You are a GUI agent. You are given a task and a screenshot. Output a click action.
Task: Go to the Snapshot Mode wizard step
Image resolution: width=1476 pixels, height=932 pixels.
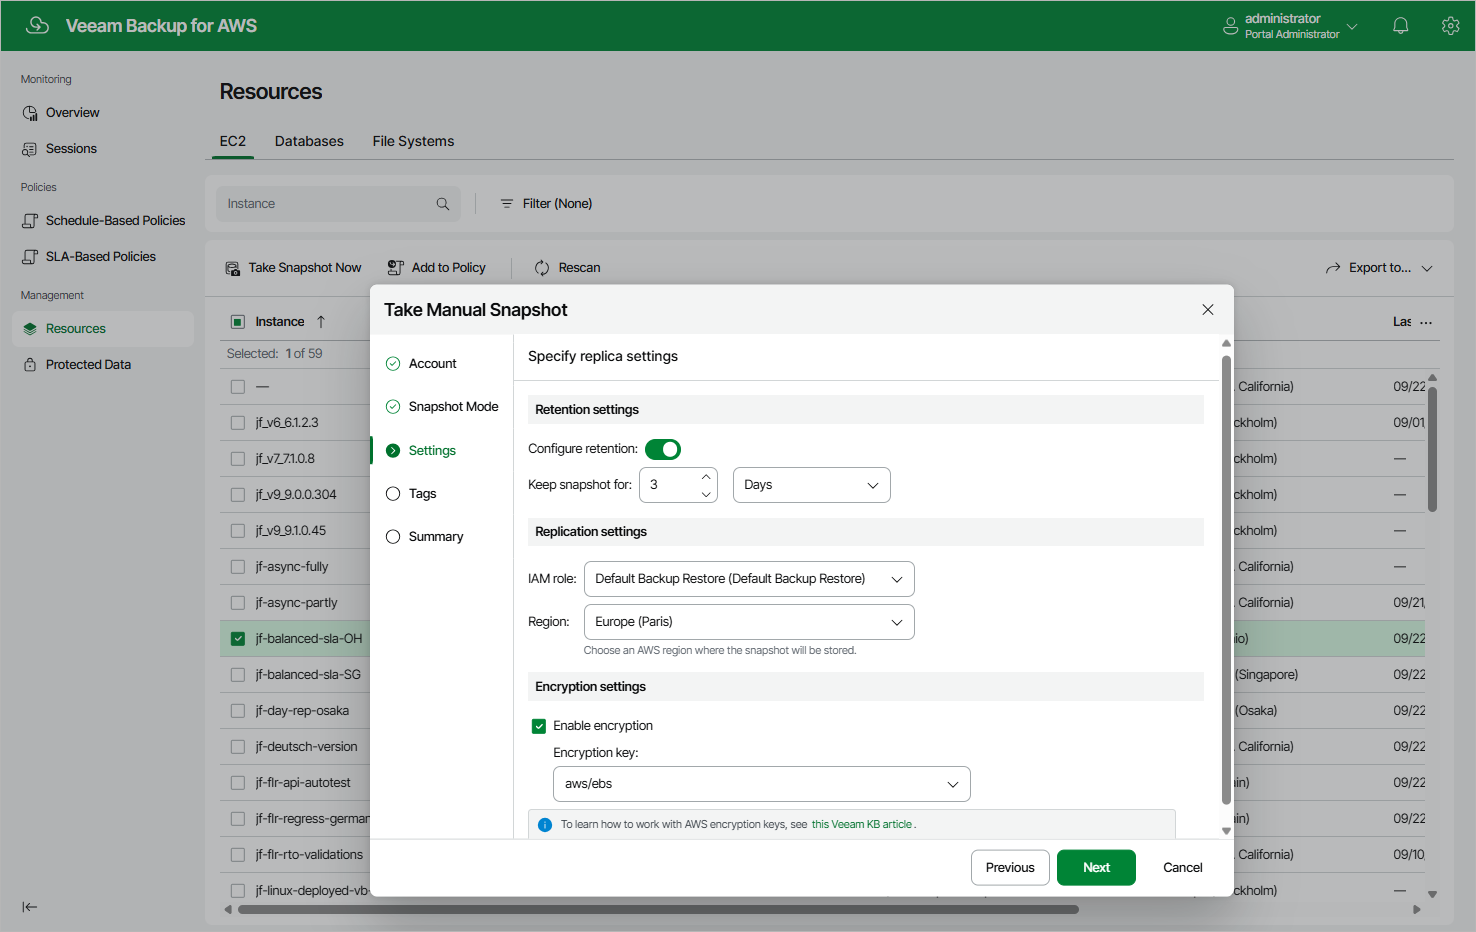453,407
